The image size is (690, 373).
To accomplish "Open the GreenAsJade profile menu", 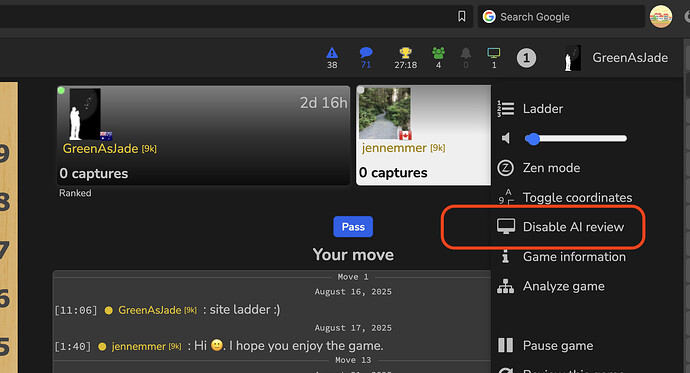I will point(630,58).
